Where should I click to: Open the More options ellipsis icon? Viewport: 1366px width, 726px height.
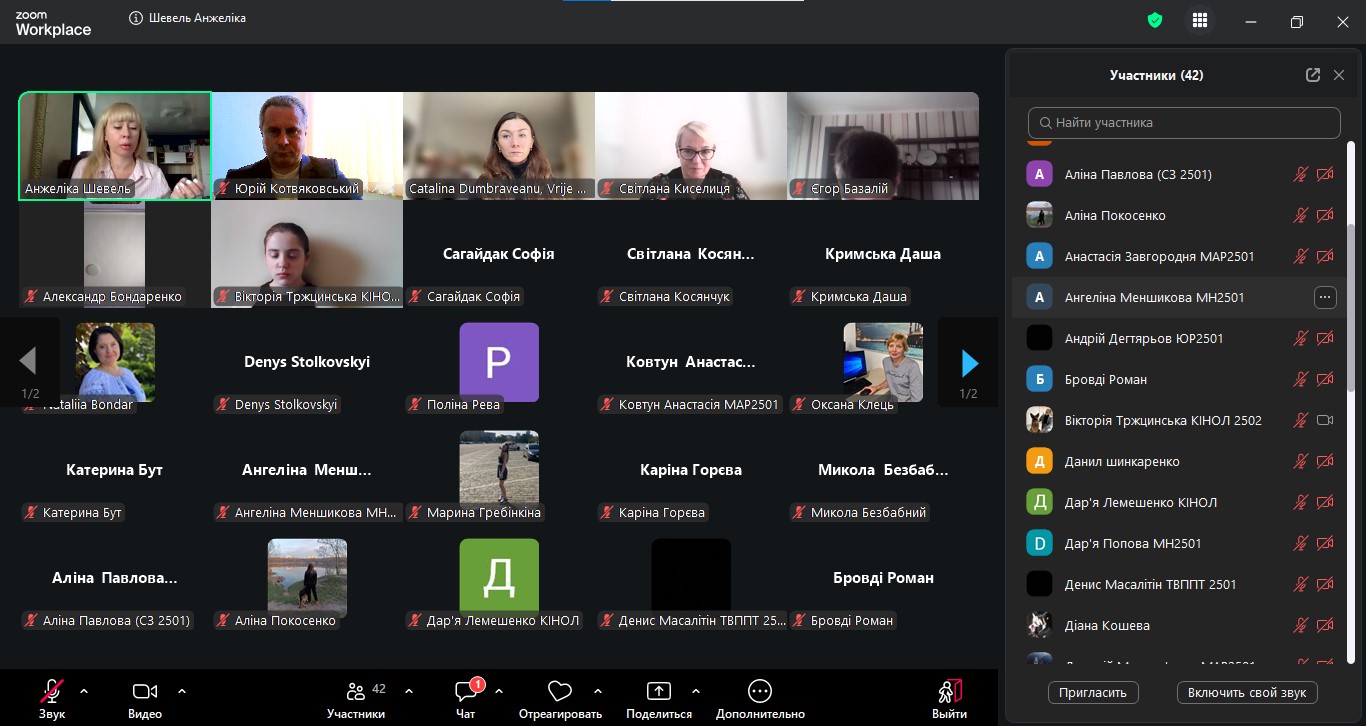coord(760,692)
